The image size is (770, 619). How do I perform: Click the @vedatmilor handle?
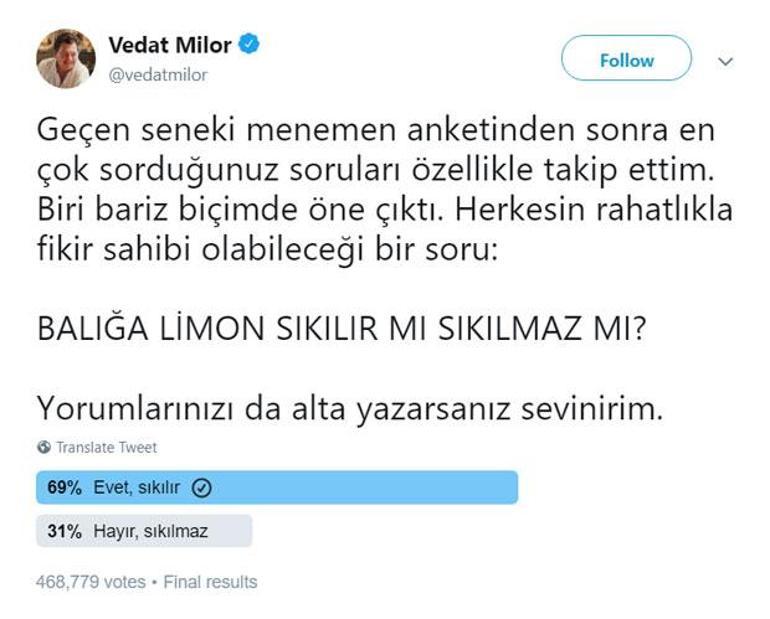point(157,75)
